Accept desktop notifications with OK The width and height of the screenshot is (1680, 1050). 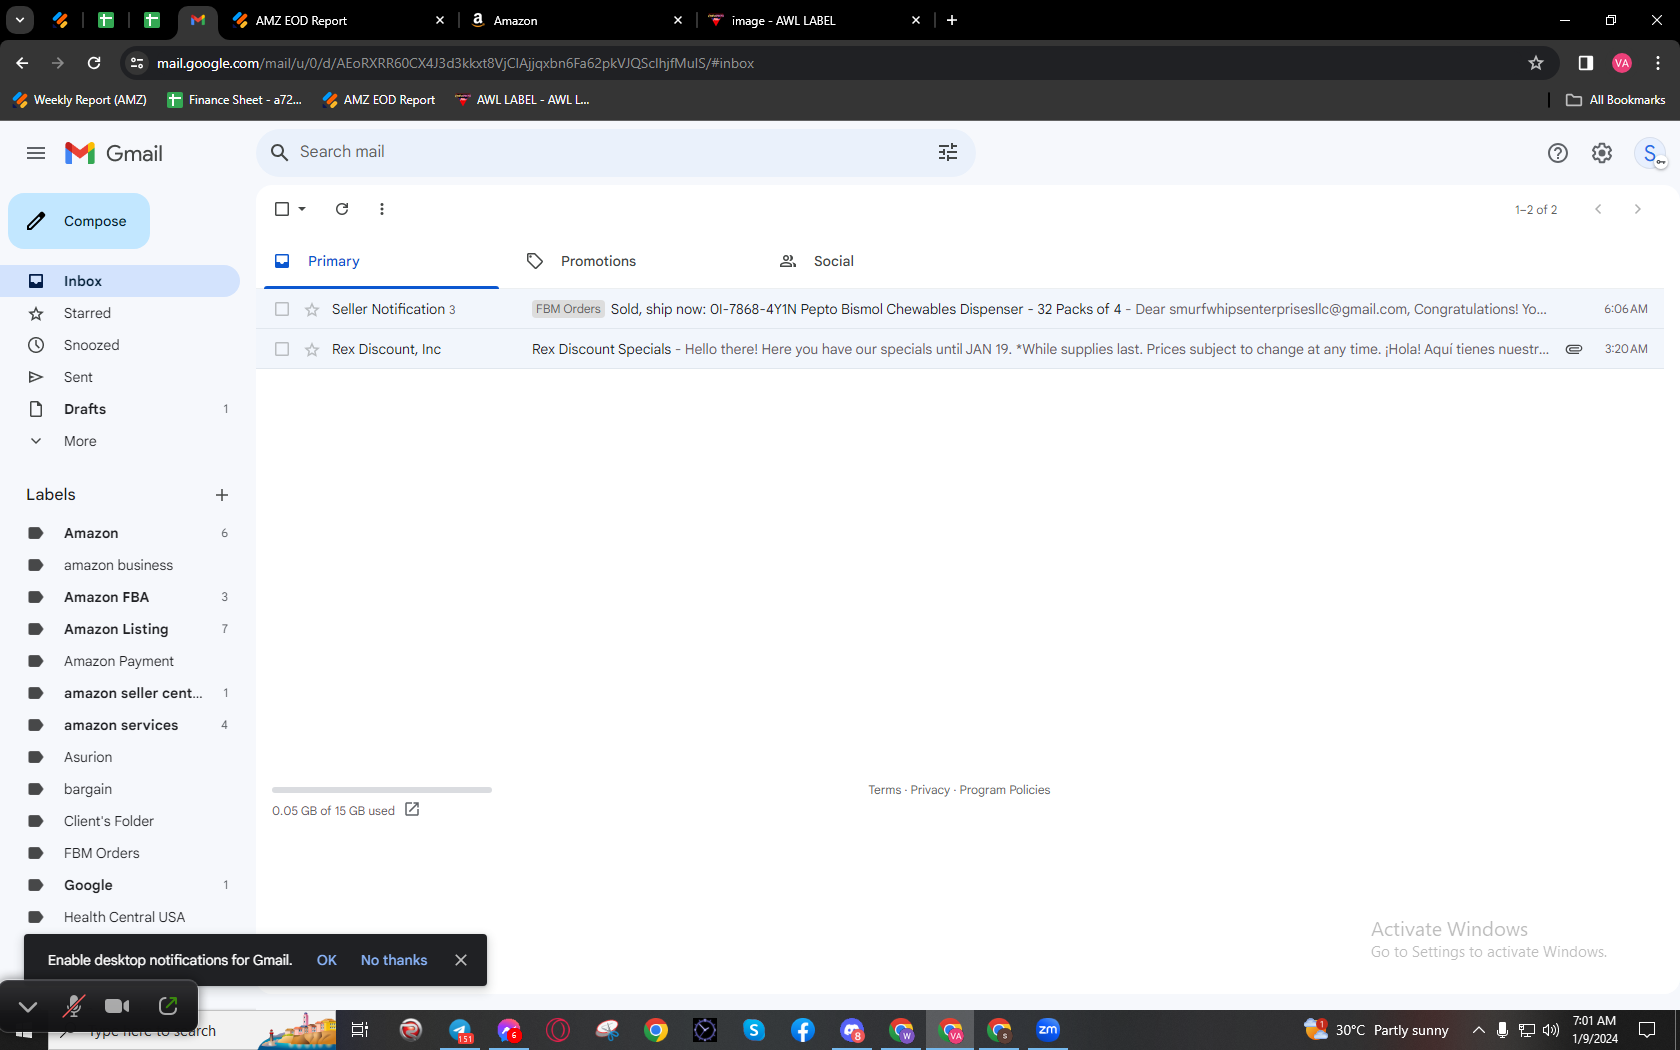coord(327,960)
